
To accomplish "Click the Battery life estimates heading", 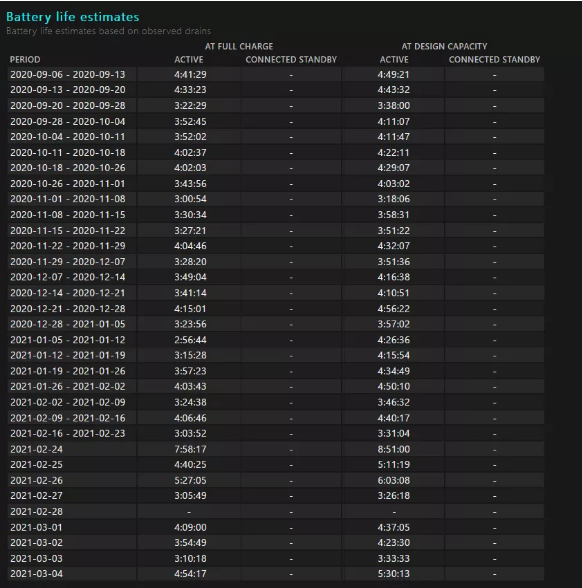I will click(x=73, y=17).
